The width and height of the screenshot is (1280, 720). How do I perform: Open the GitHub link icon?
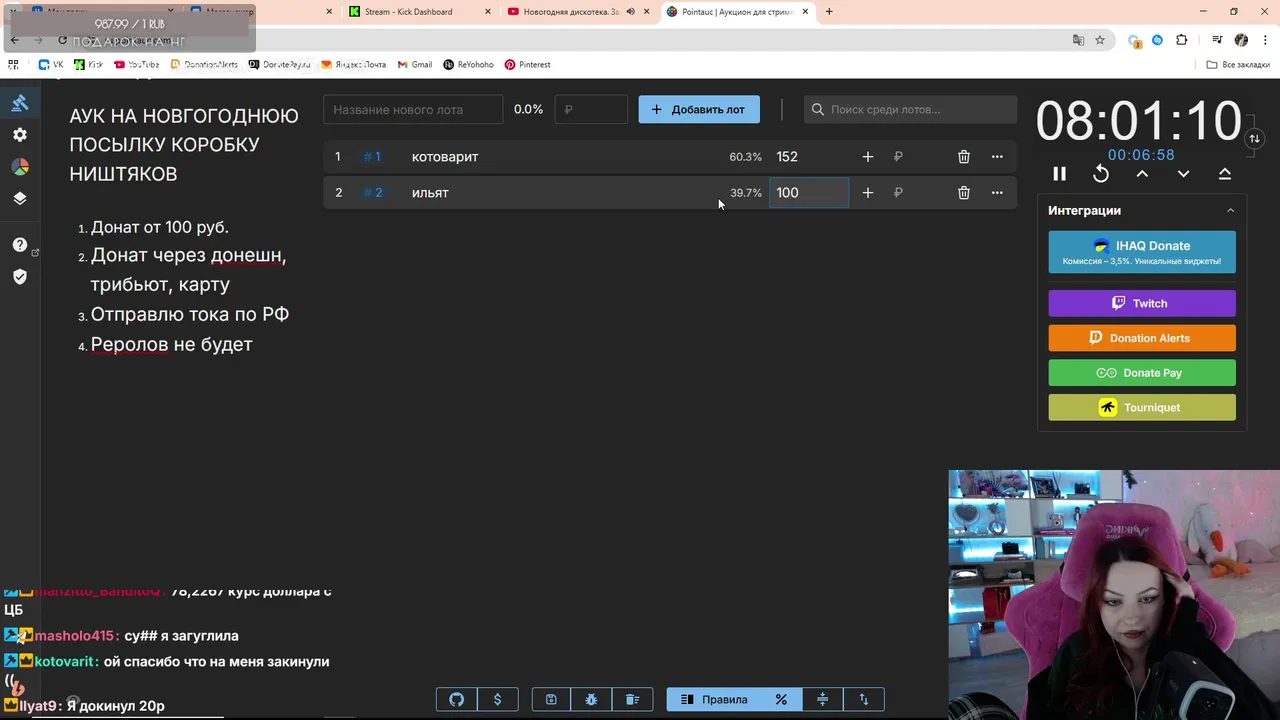pos(457,700)
